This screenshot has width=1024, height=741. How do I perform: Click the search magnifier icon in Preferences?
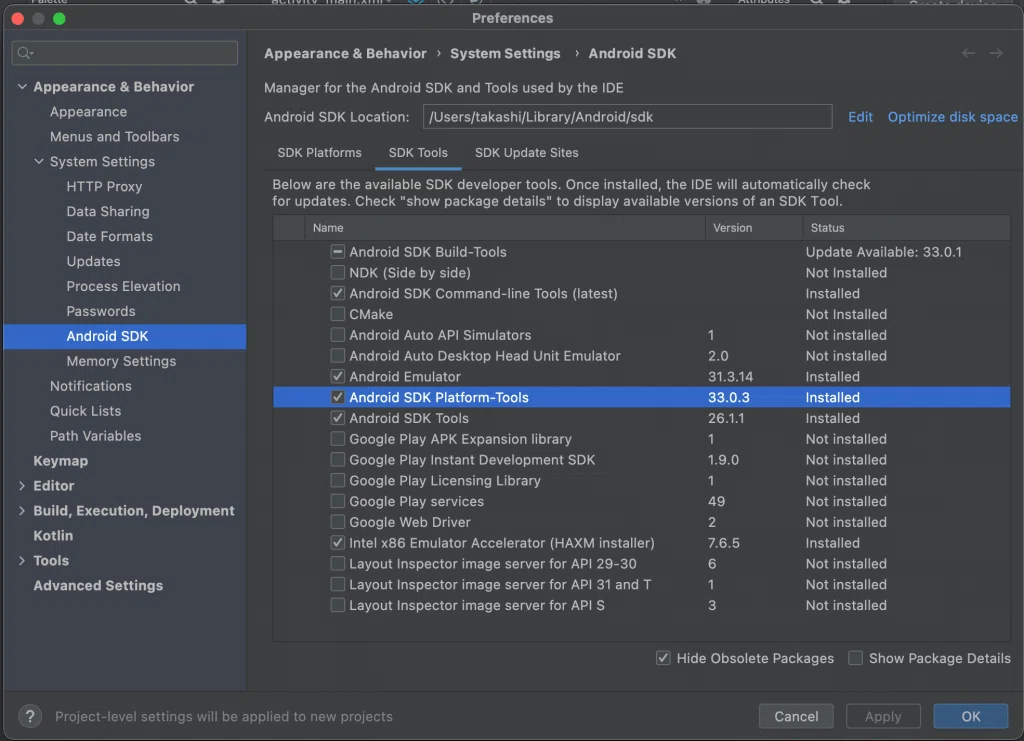coord(25,53)
